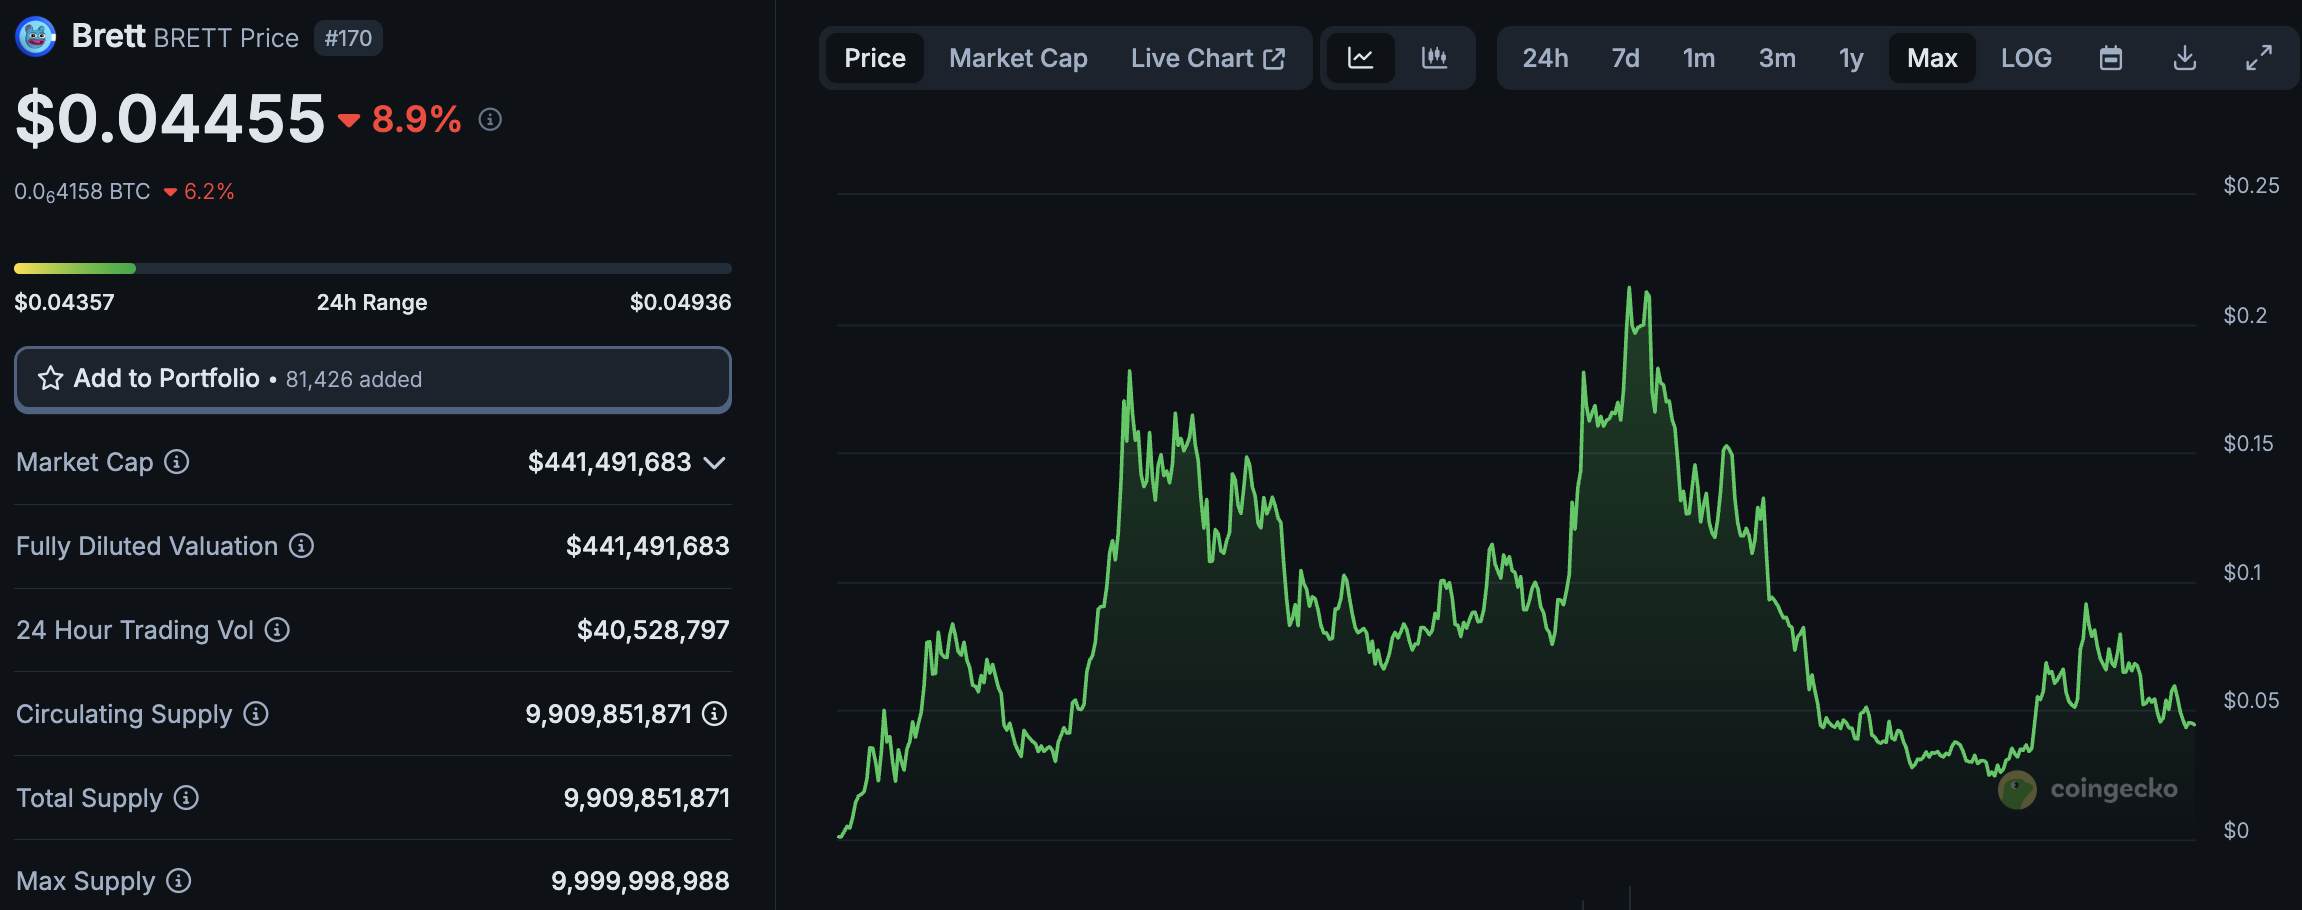Screen dimensions: 2302x910
Task: Click the 9,909,851,871 total supply value
Action: pos(646,798)
